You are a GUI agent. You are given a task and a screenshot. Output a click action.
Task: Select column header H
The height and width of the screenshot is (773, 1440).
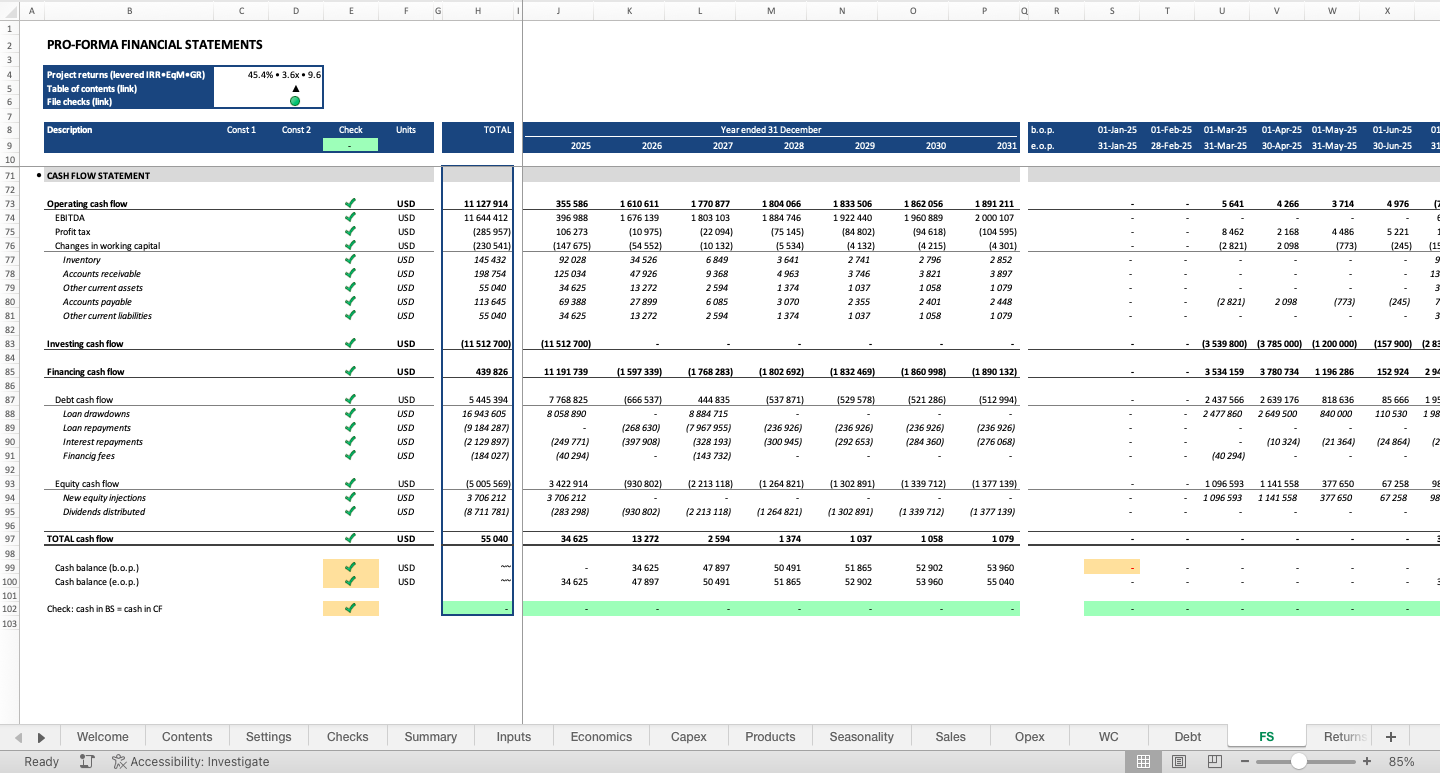click(478, 10)
